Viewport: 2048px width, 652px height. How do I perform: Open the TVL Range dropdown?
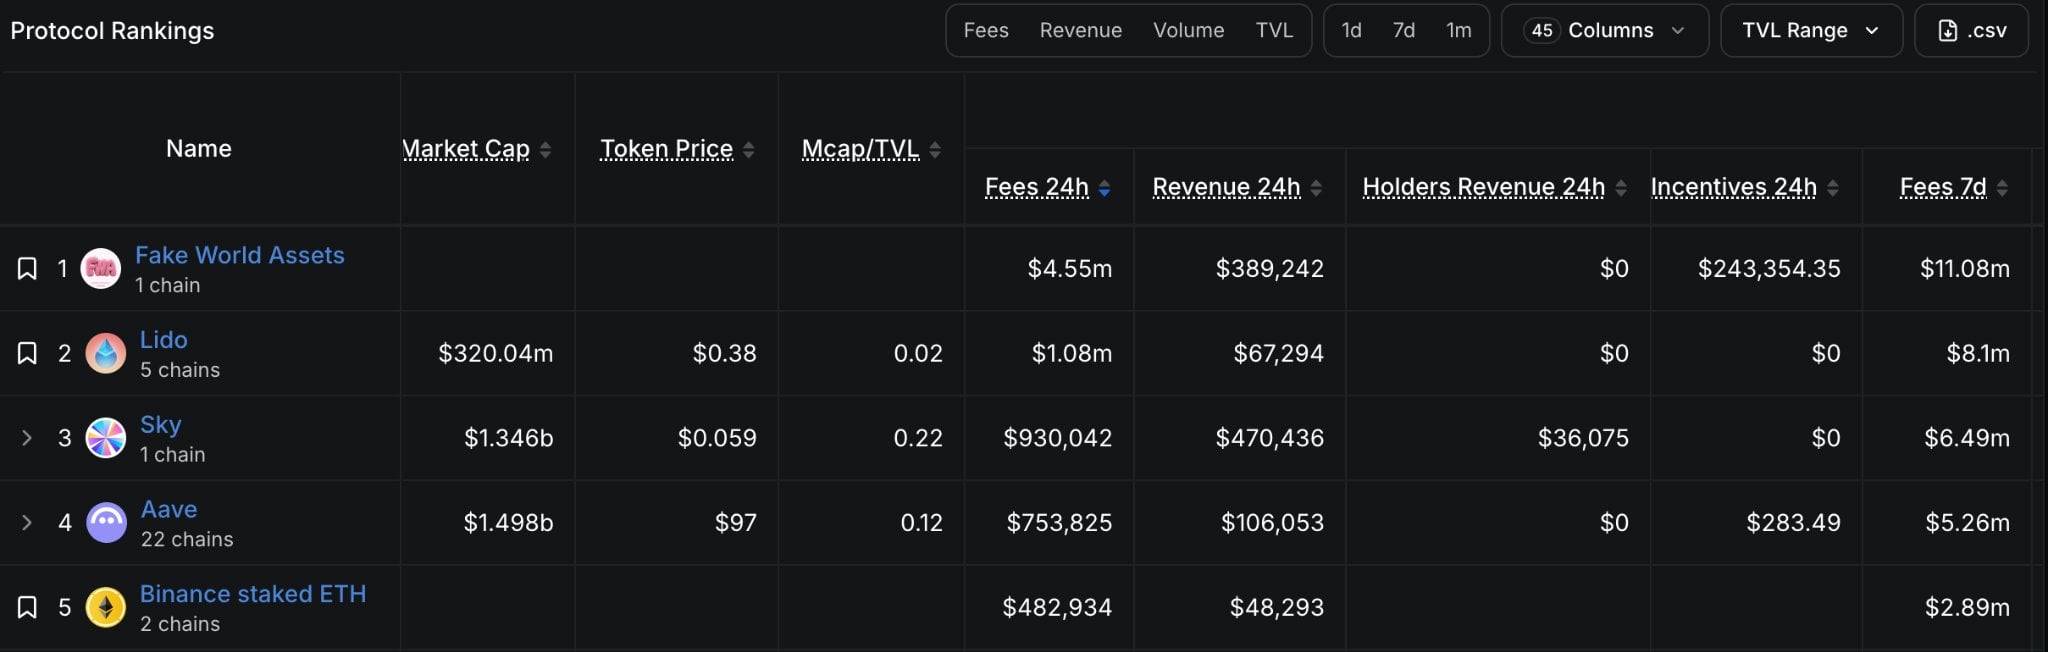(1811, 30)
